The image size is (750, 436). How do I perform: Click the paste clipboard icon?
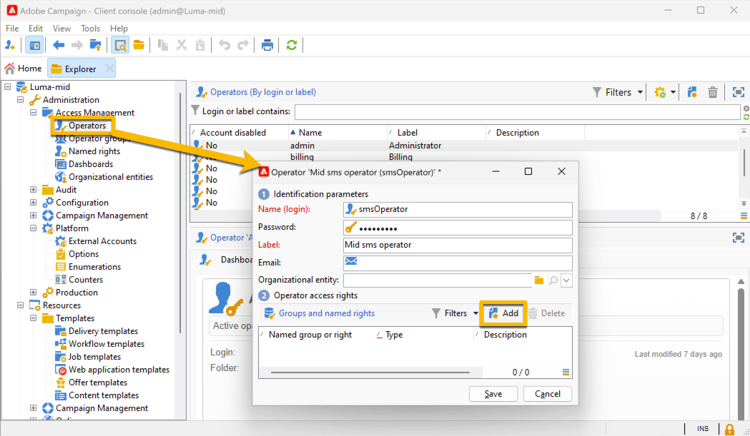point(200,45)
